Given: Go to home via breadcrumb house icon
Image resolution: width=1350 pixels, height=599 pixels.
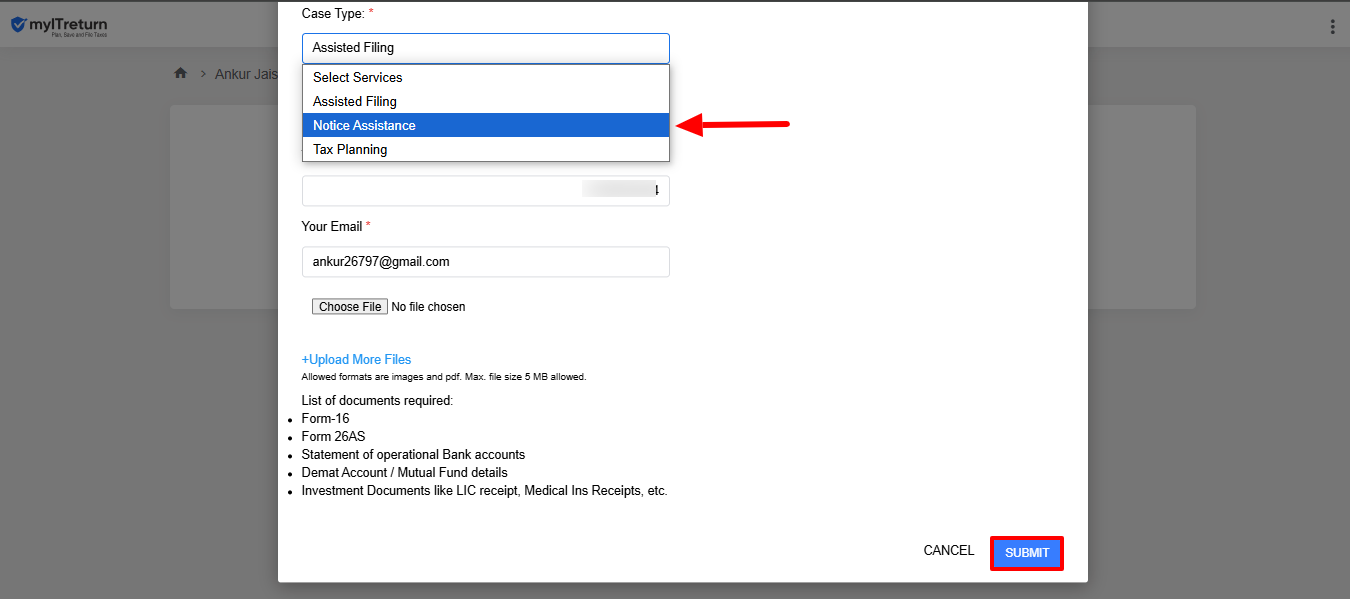Looking at the screenshot, I should click(x=181, y=73).
